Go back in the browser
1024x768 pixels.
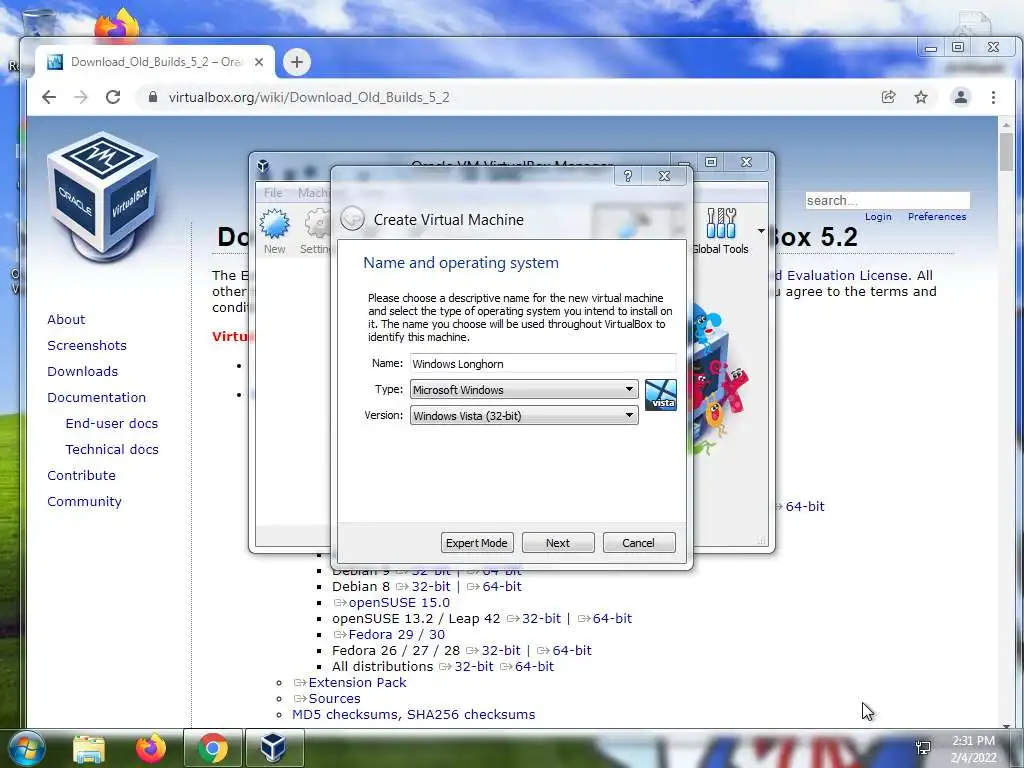pyautogui.click(x=49, y=97)
